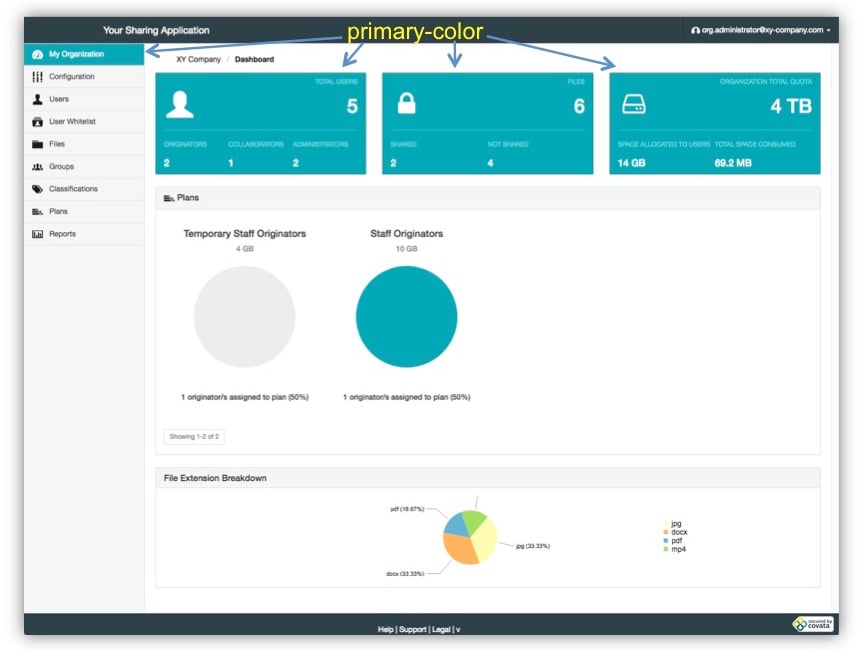
Task: Click the 4 TB quota value
Action: pyautogui.click(x=791, y=106)
